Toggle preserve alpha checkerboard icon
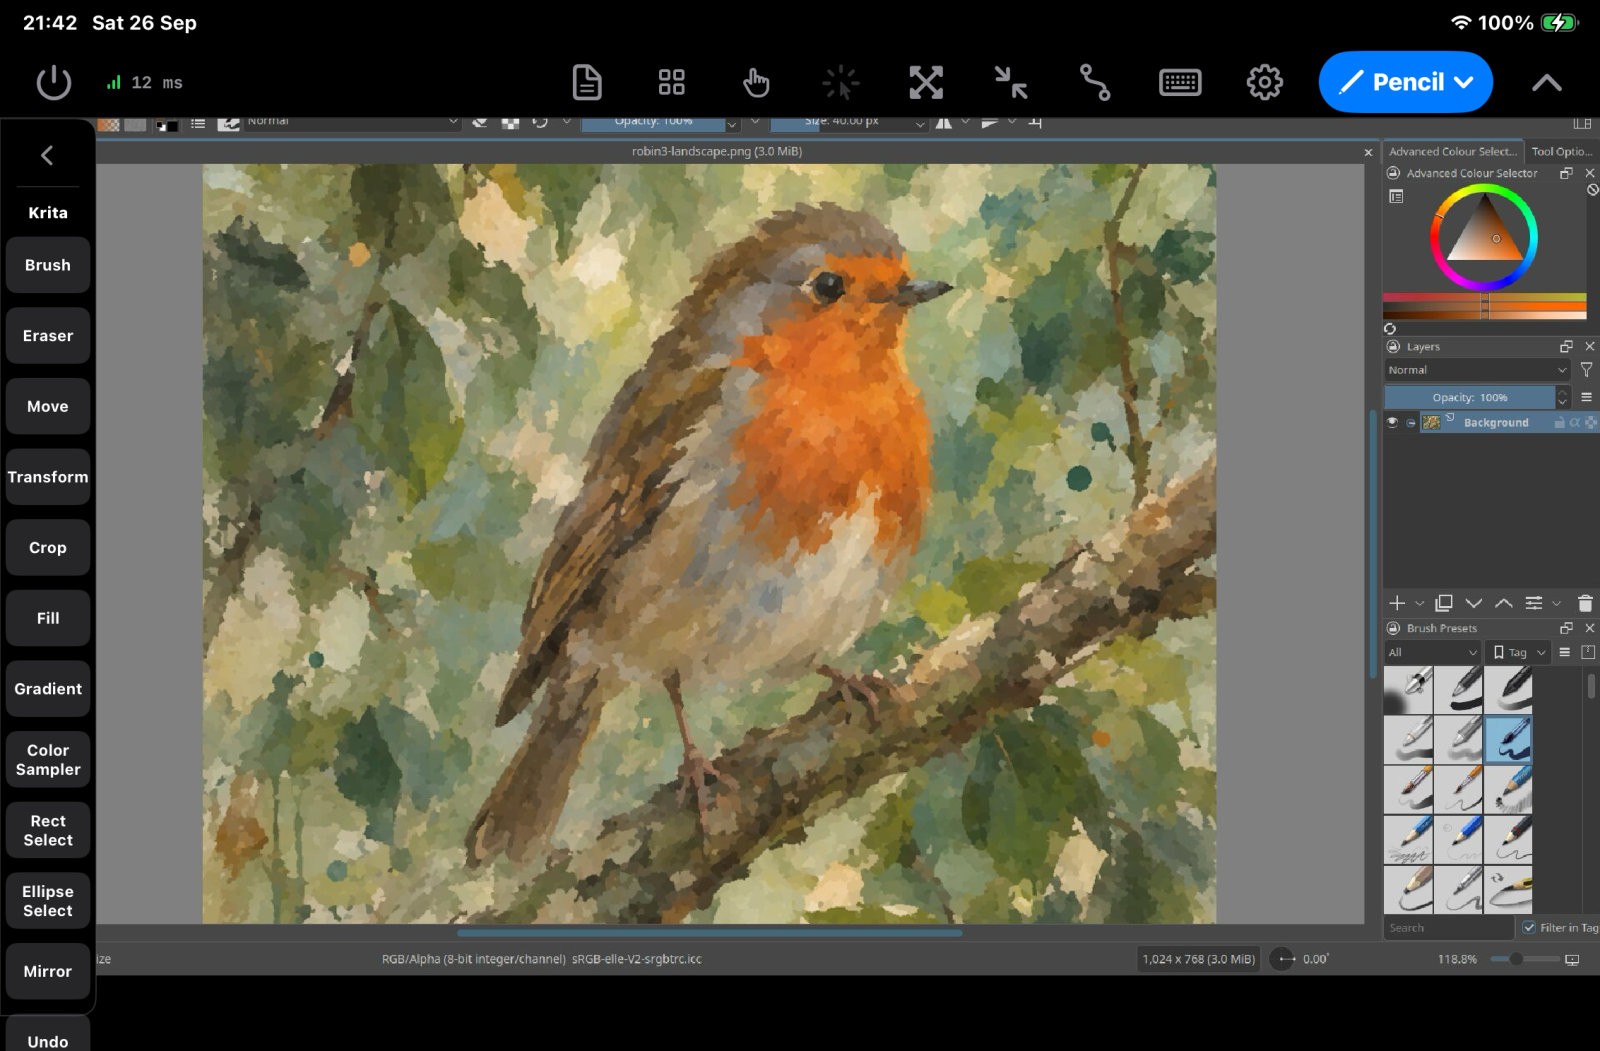The height and width of the screenshot is (1051, 1600). click(511, 123)
